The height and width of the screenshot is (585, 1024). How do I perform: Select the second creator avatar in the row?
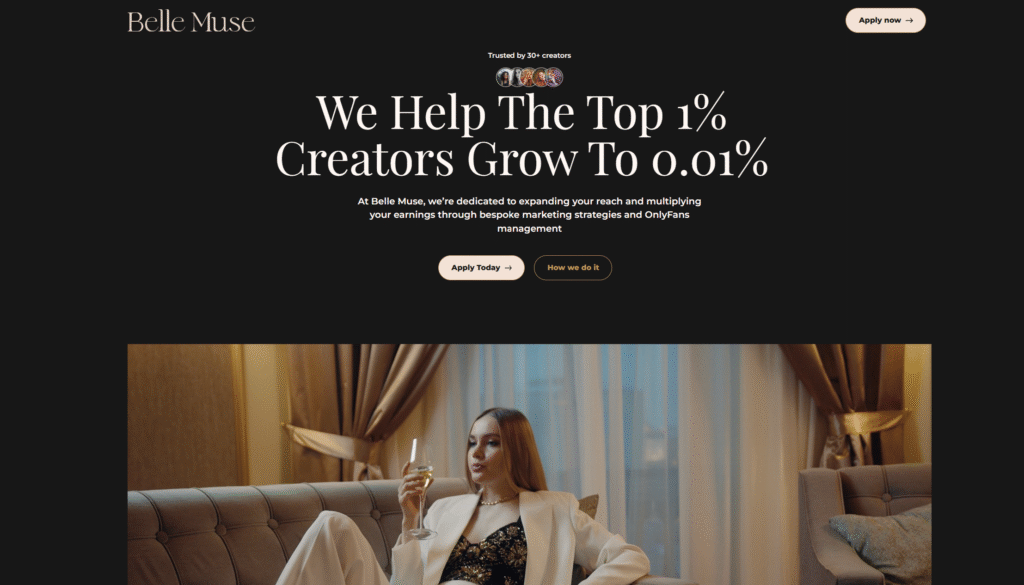pyautogui.click(x=517, y=77)
